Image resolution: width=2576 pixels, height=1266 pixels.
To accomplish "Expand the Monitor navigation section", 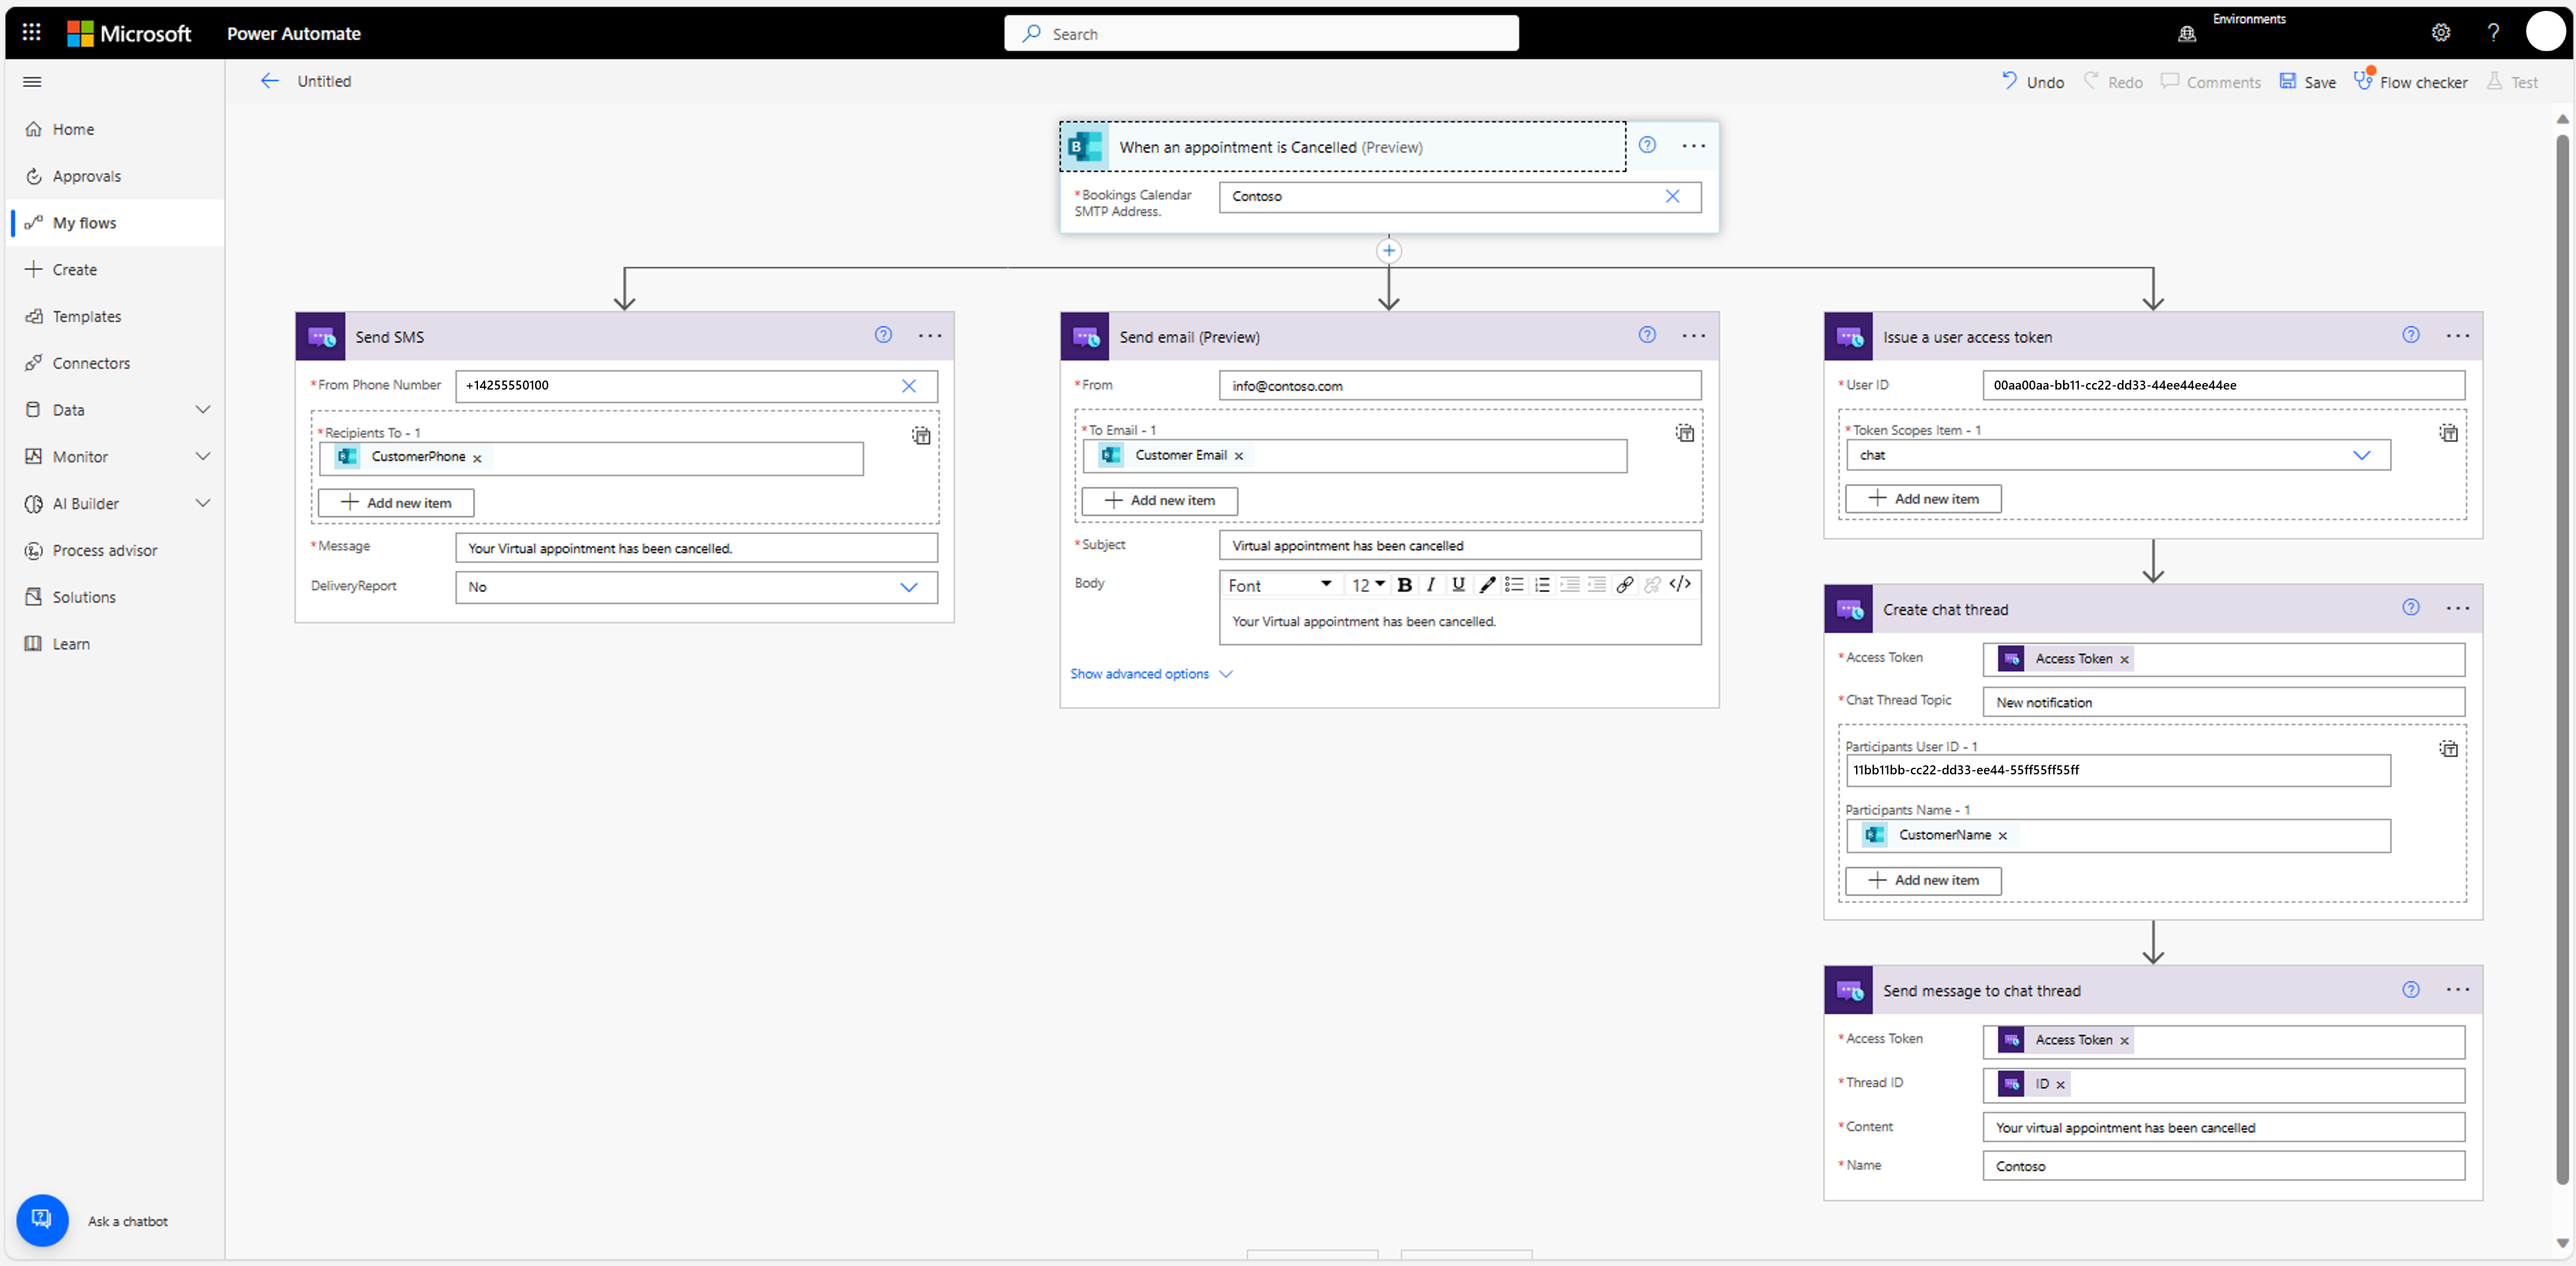I will pyautogui.click(x=202, y=457).
